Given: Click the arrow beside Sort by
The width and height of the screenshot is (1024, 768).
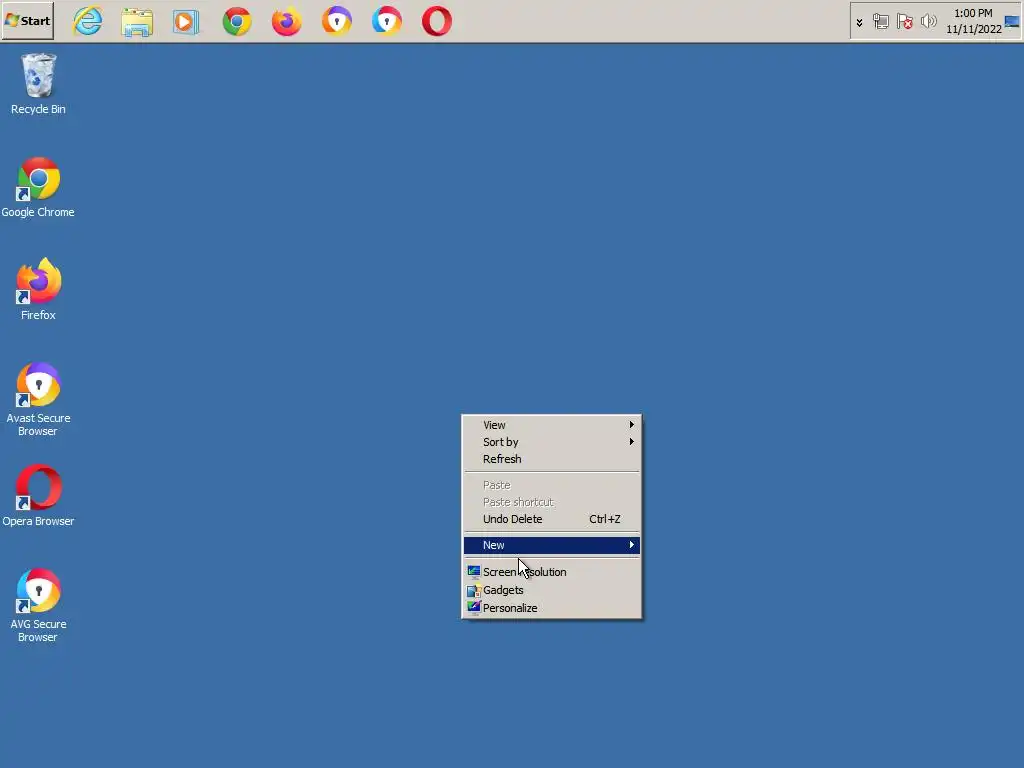Looking at the screenshot, I should (632, 441).
